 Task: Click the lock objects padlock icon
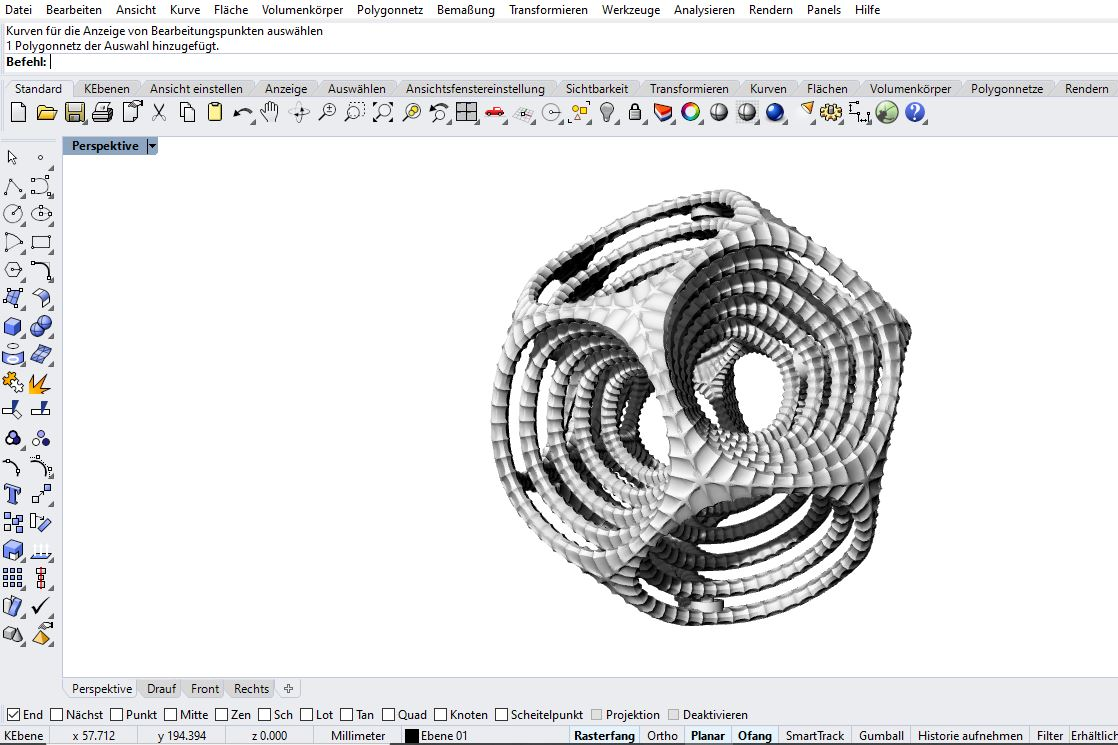[634, 113]
